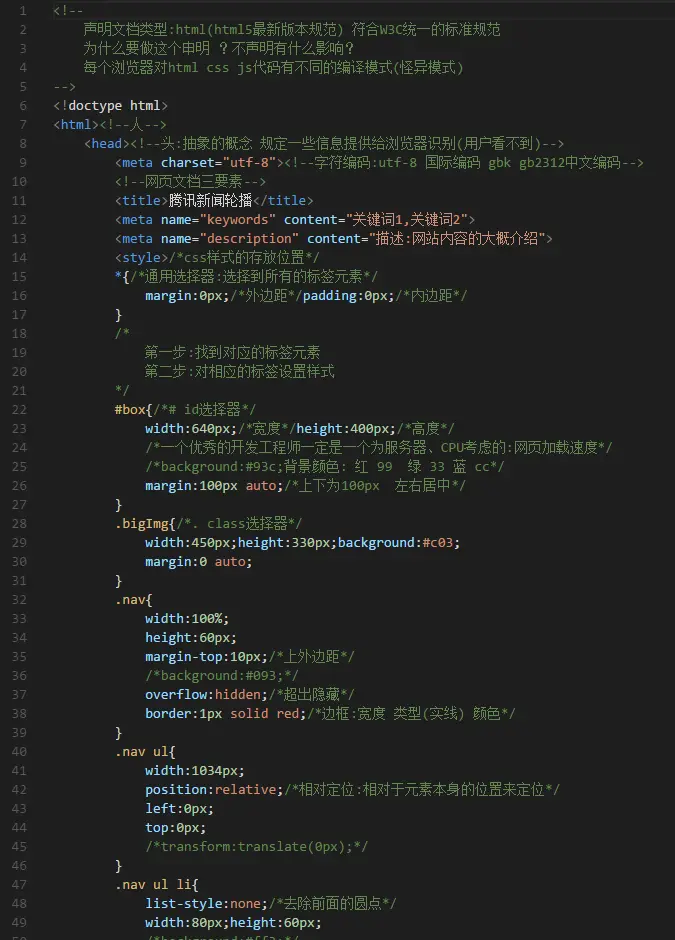
Task: Click the comment '第一步:找到对应的标签元素'
Action: [232, 352]
